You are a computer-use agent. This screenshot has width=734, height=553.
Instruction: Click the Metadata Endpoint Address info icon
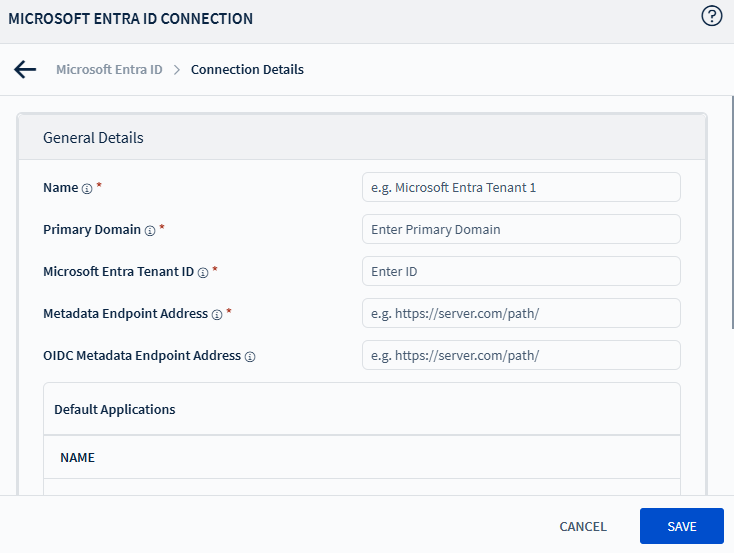click(x=217, y=314)
